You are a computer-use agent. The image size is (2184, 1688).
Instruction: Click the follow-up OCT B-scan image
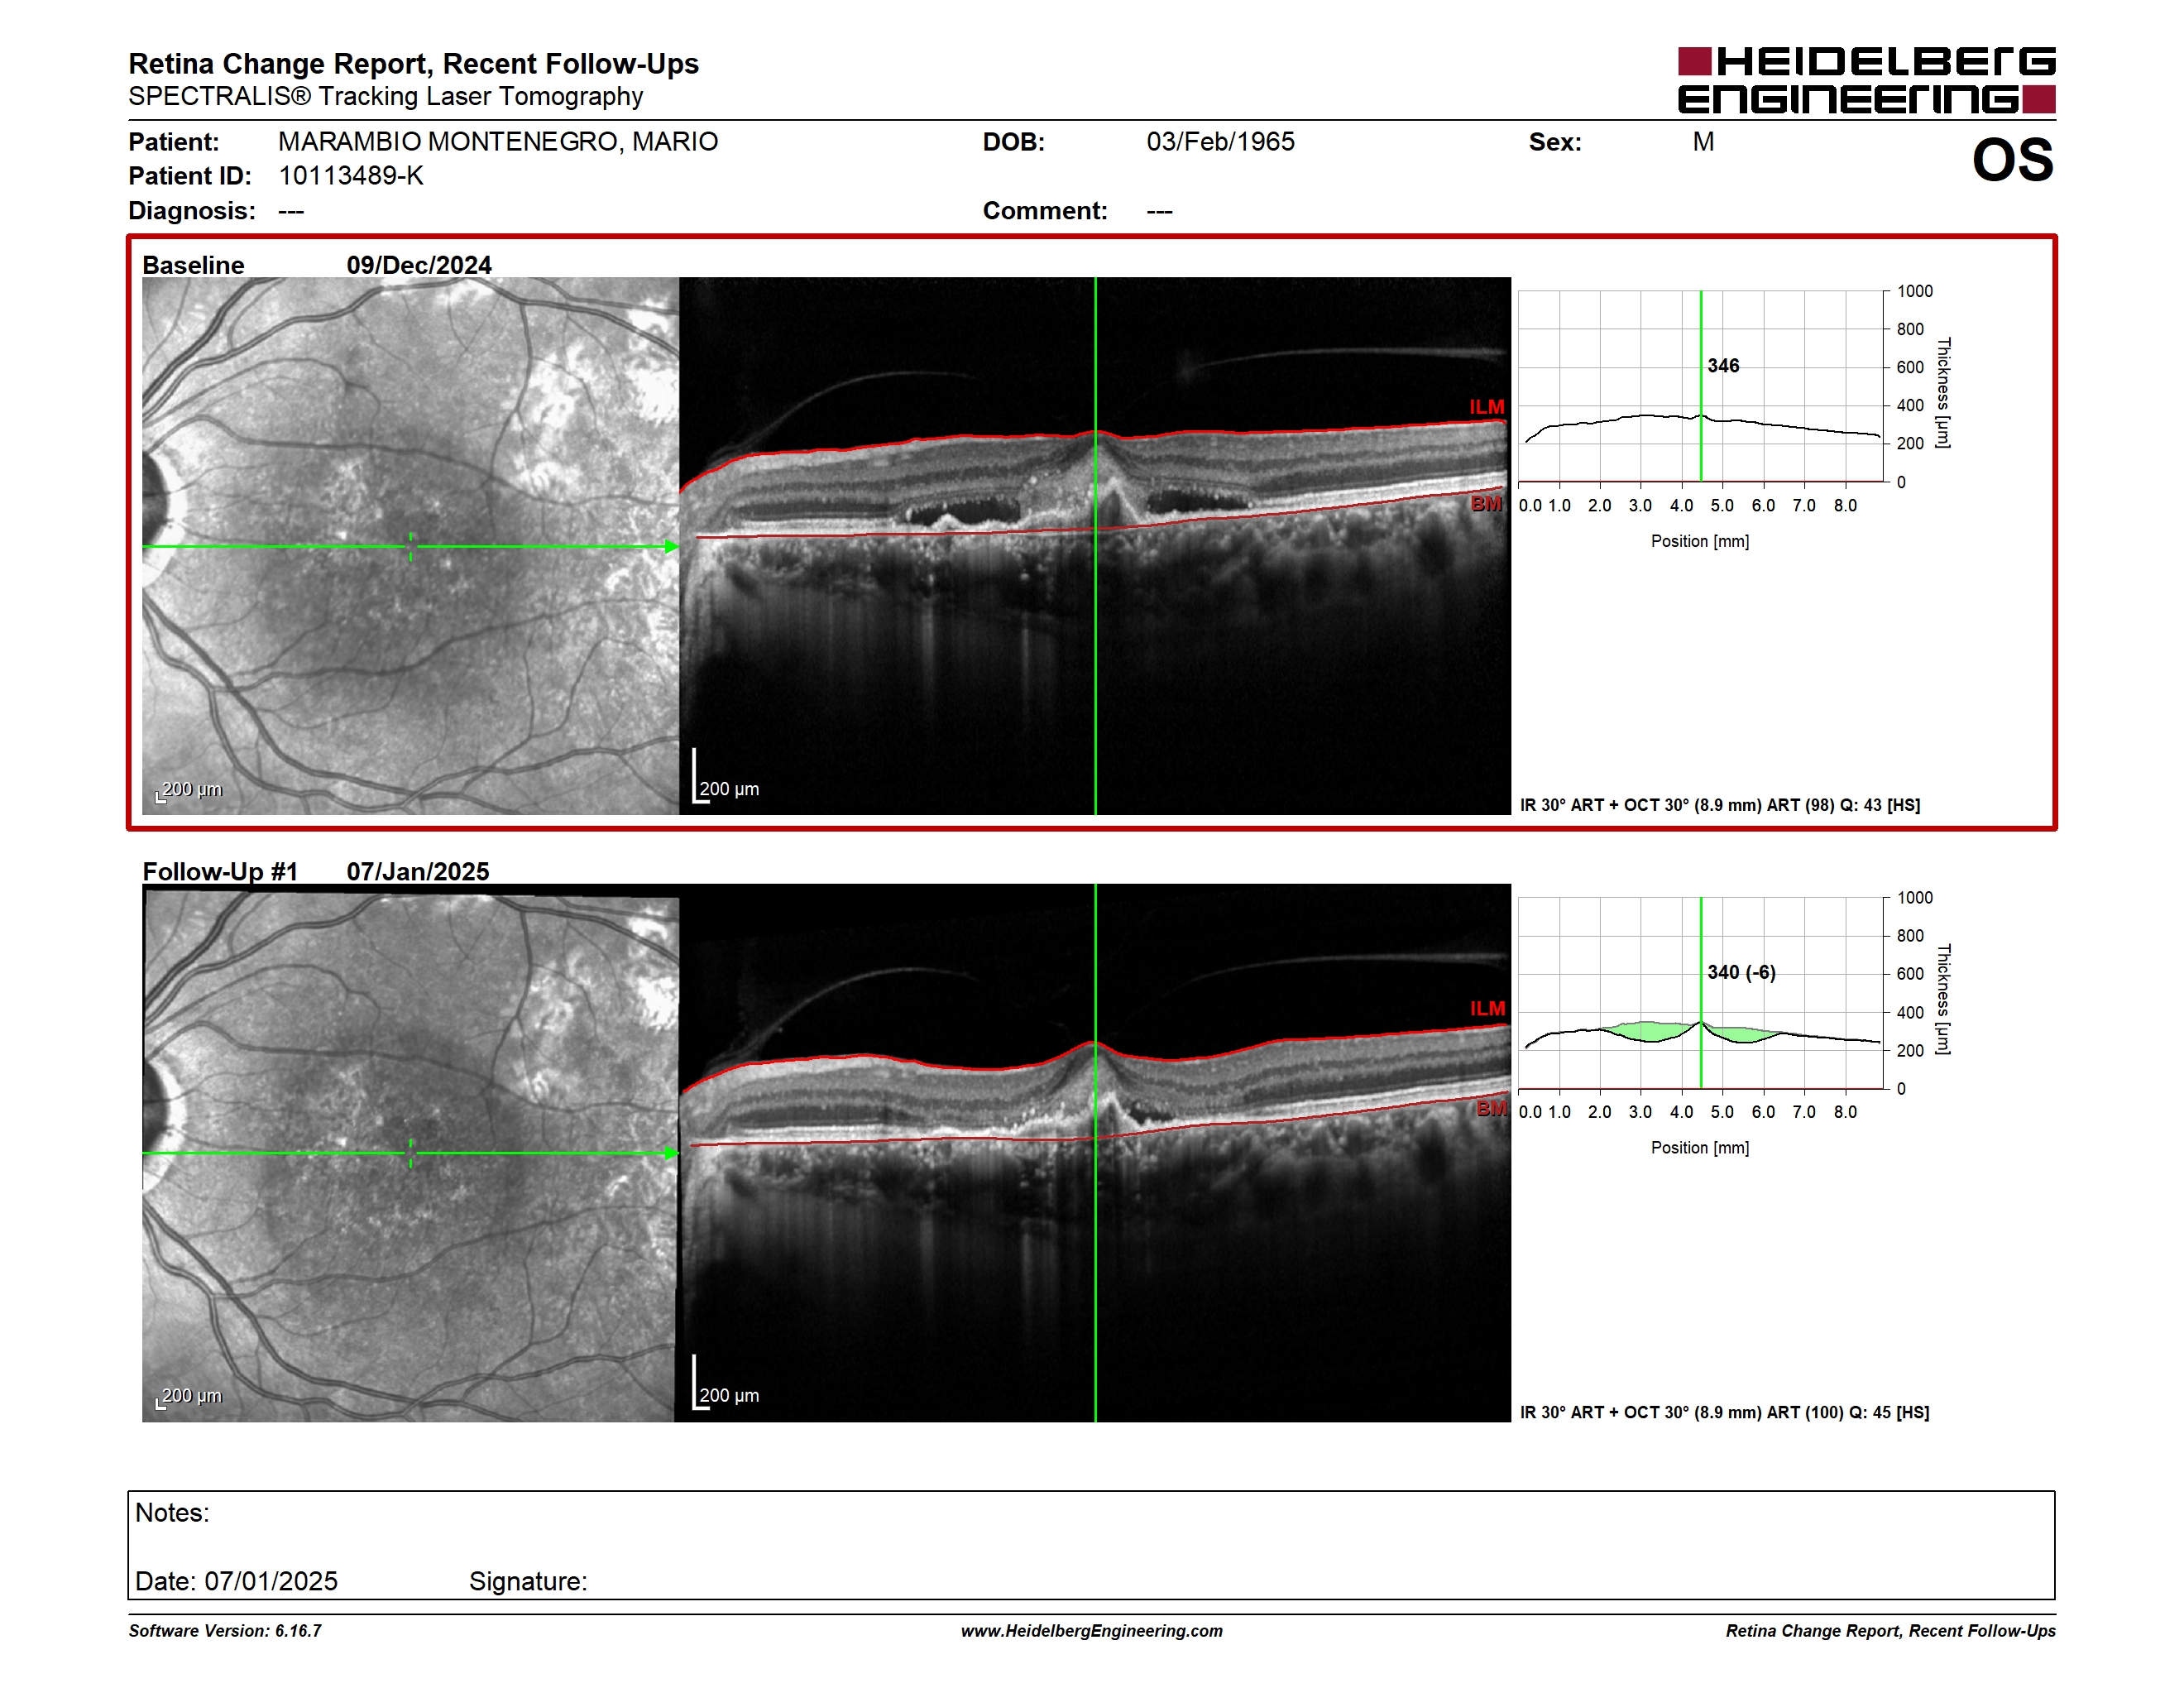1095,1154
